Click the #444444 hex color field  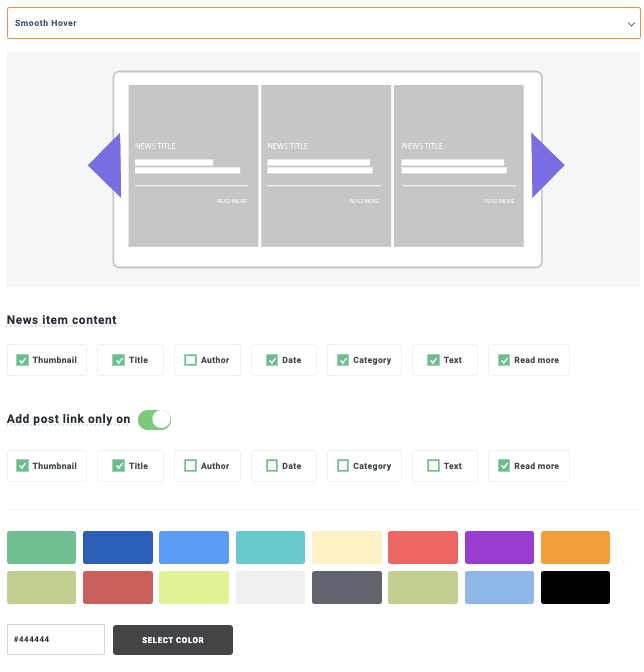click(x=56, y=640)
